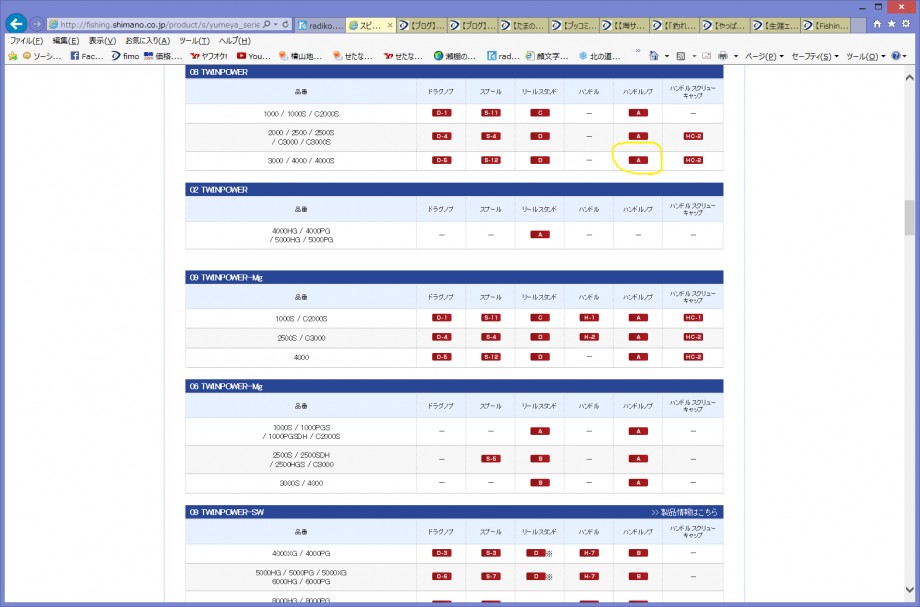Switch to the 【生涯エ... tab
920x607 pixels.
tap(775, 25)
